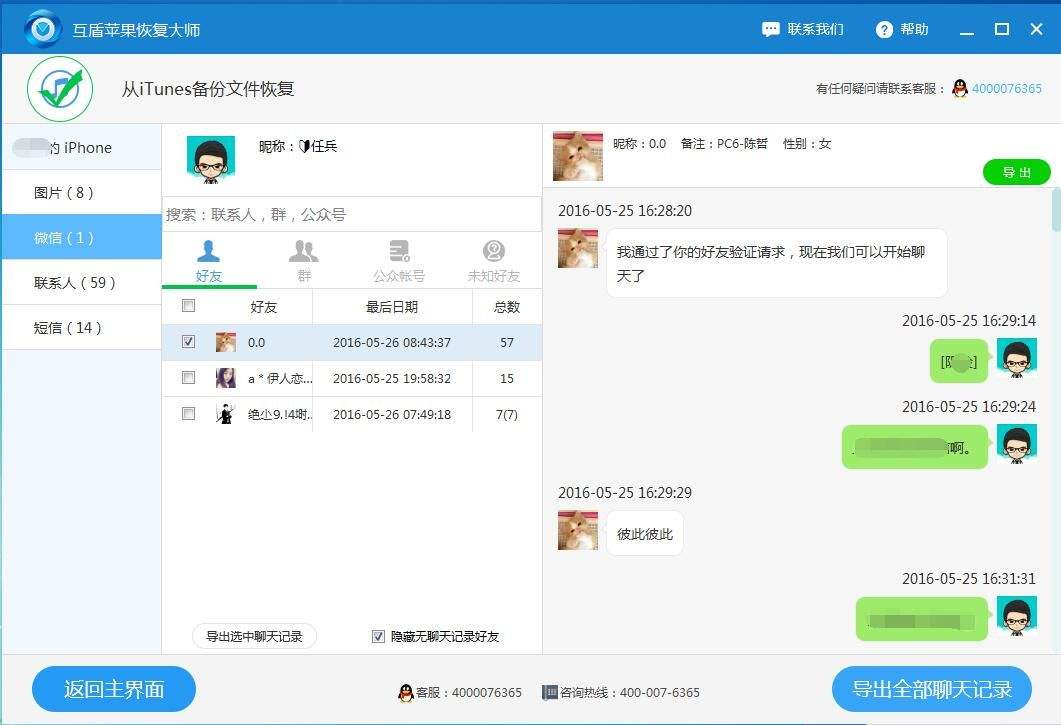Image resolution: width=1061 pixels, height=725 pixels.
Task: Open the 帮助 question mark icon
Action: [884, 30]
